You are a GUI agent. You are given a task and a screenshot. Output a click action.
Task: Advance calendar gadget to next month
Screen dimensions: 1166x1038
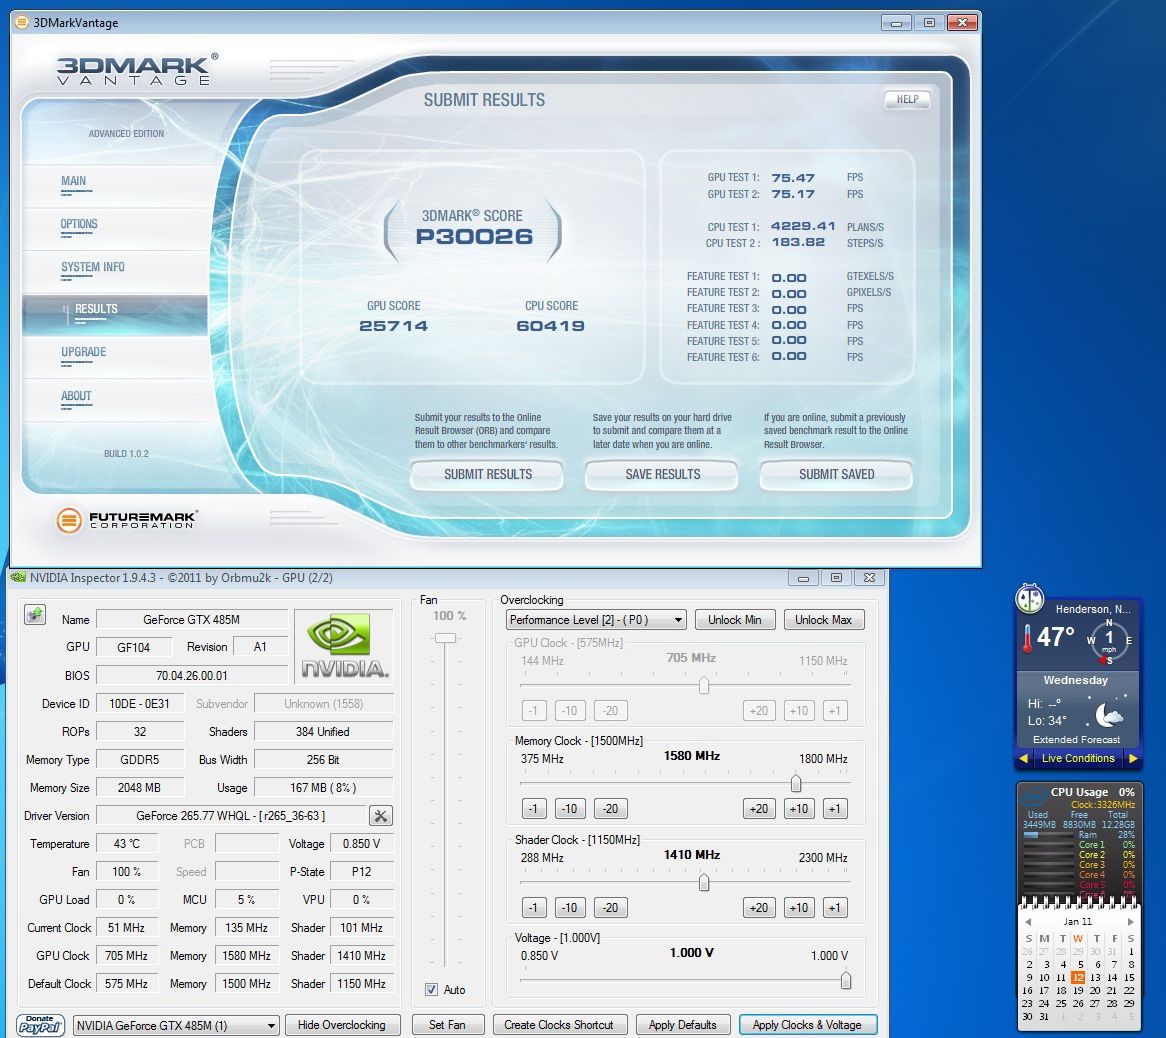[x=1131, y=922]
